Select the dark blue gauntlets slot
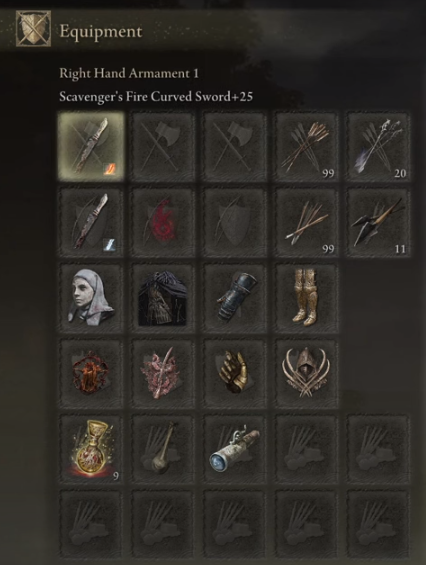 point(235,298)
